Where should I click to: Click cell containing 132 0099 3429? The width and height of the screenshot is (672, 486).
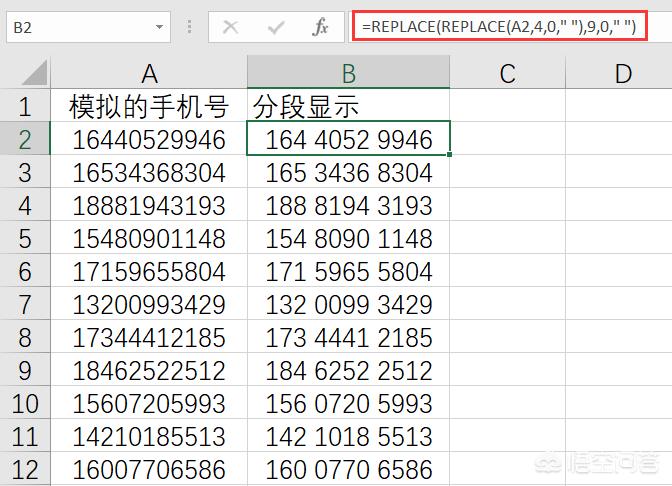pos(348,303)
